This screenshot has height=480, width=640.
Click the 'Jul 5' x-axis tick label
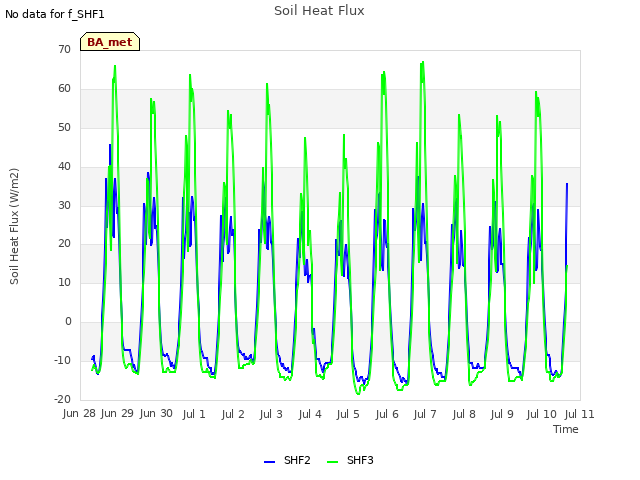348,414
